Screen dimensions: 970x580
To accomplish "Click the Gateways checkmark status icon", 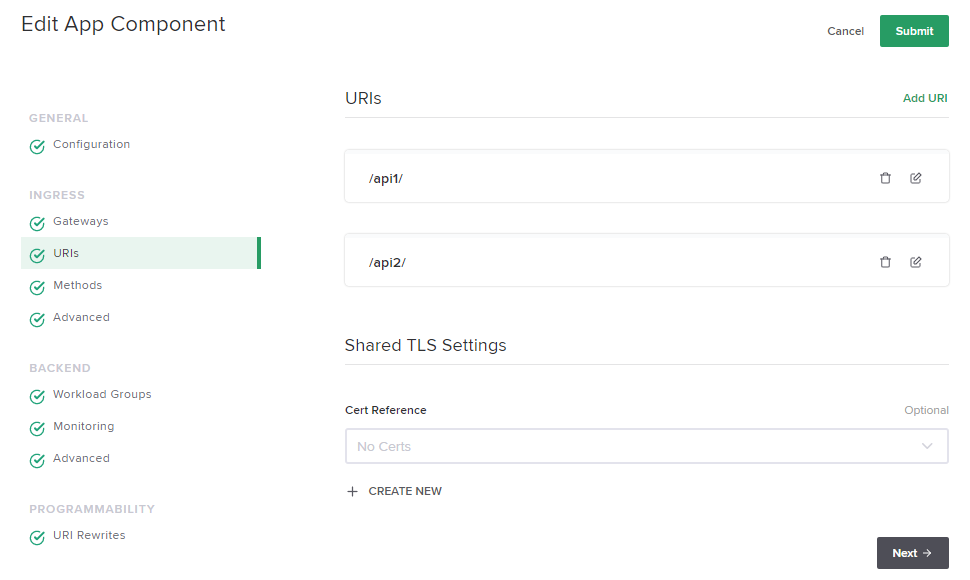I will [37, 223].
